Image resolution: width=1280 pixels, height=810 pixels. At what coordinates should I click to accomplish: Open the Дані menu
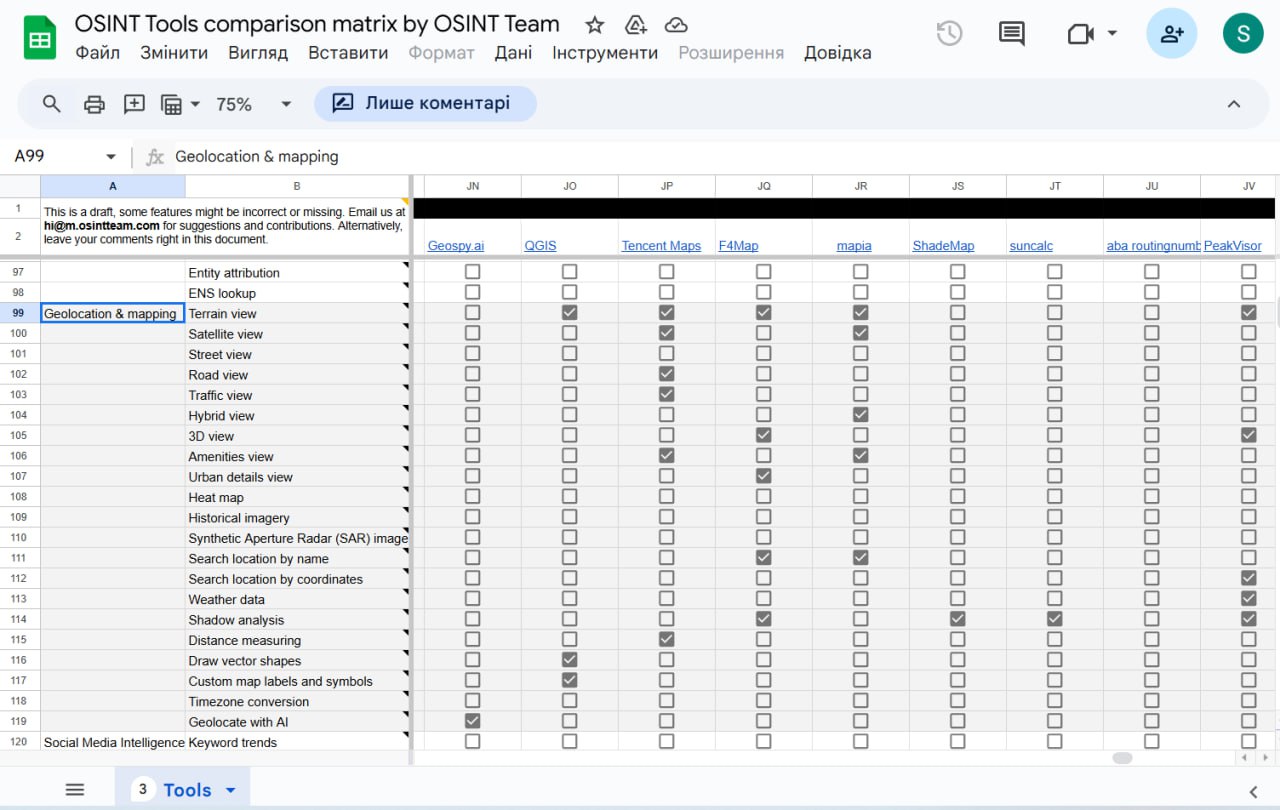513,52
